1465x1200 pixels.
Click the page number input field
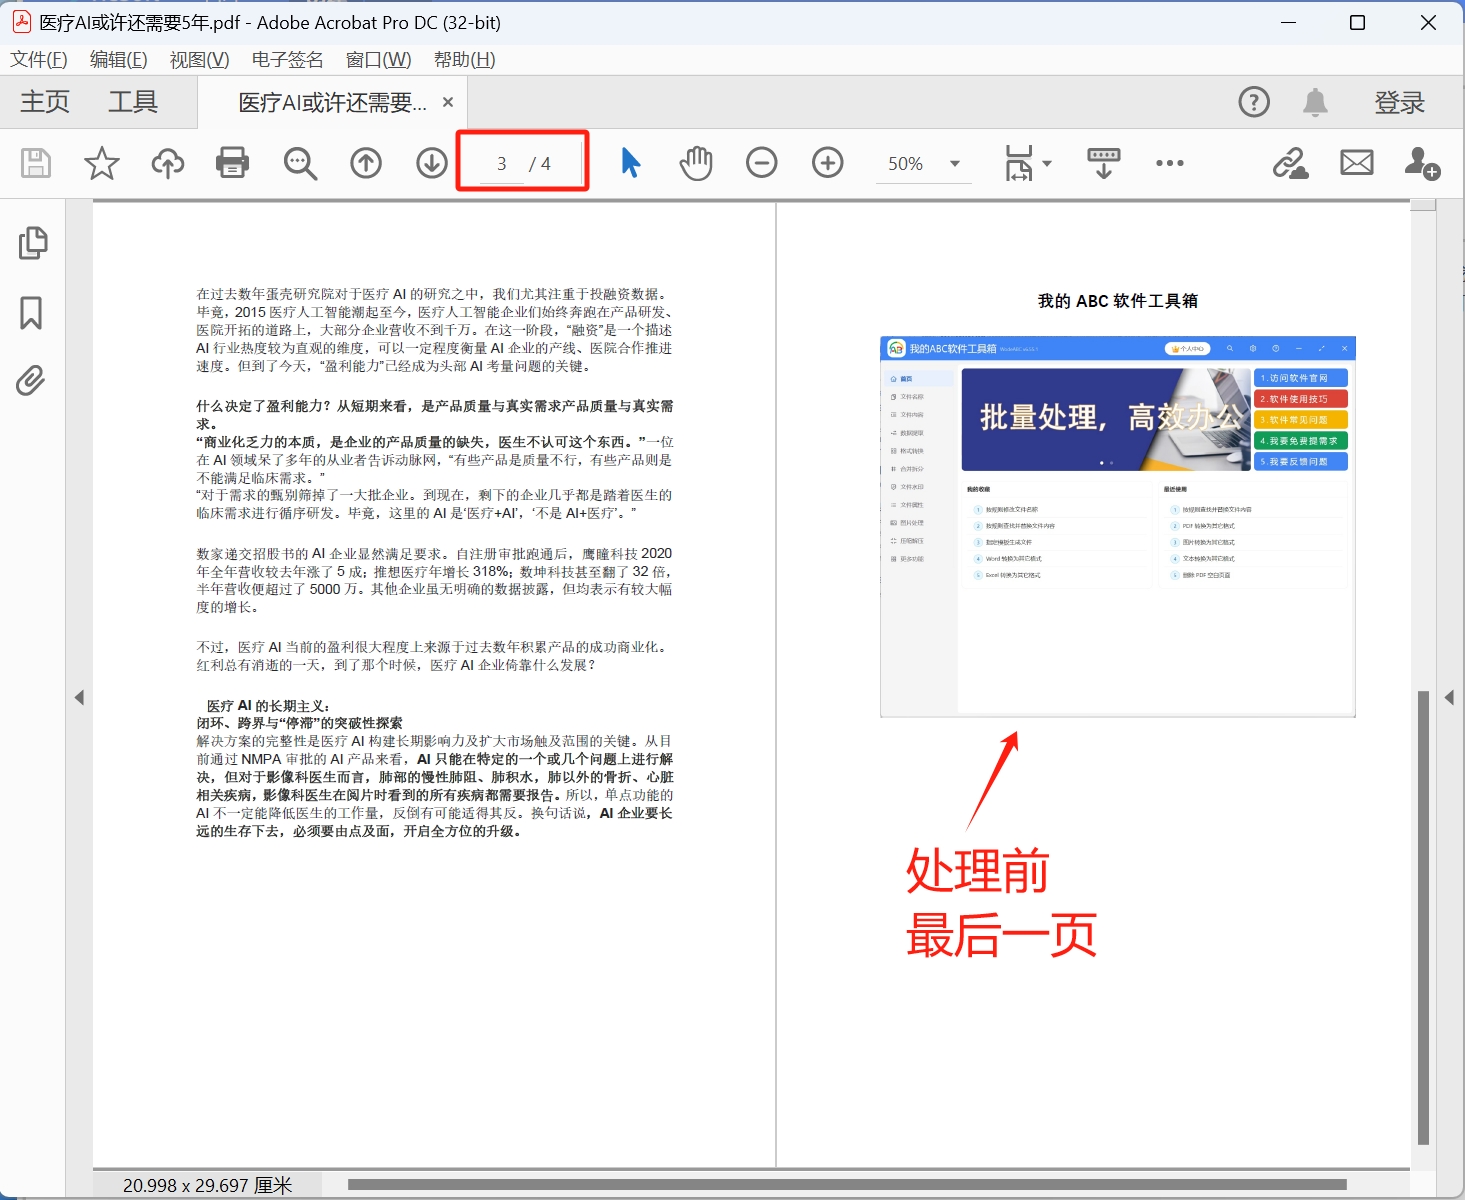point(502,162)
